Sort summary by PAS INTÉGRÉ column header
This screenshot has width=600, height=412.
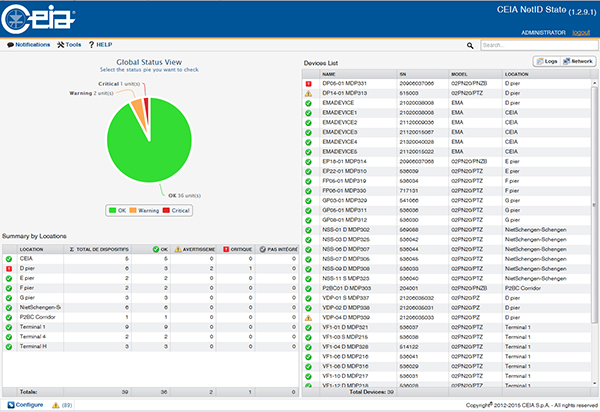[277, 249]
